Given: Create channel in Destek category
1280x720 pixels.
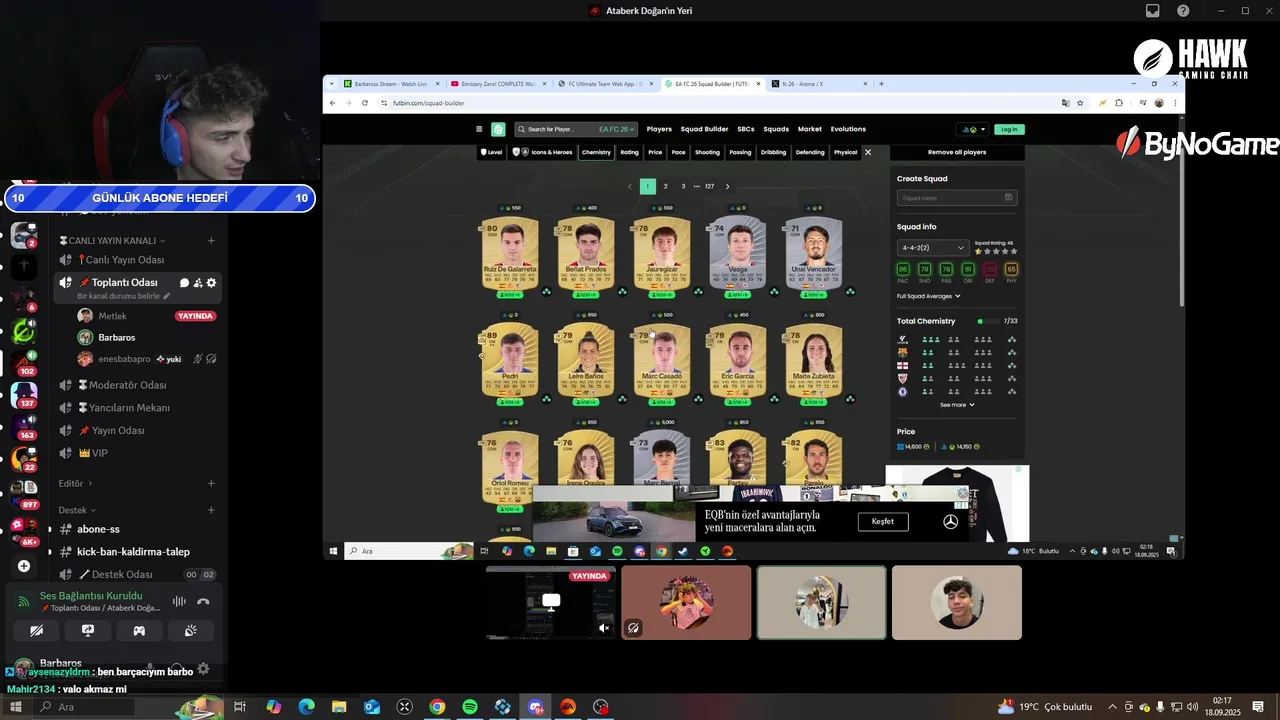Looking at the screenshot, I should (x=211, y=510).
